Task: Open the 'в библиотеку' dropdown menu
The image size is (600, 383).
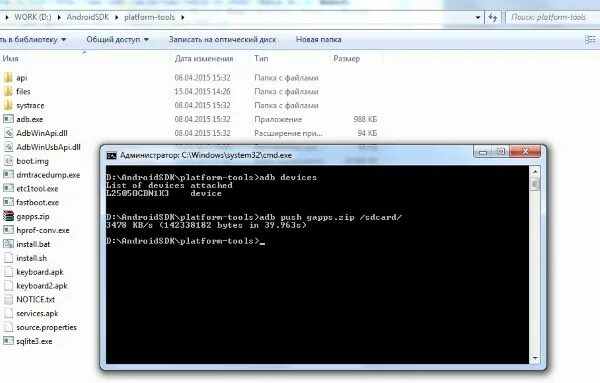Action: 33,39
